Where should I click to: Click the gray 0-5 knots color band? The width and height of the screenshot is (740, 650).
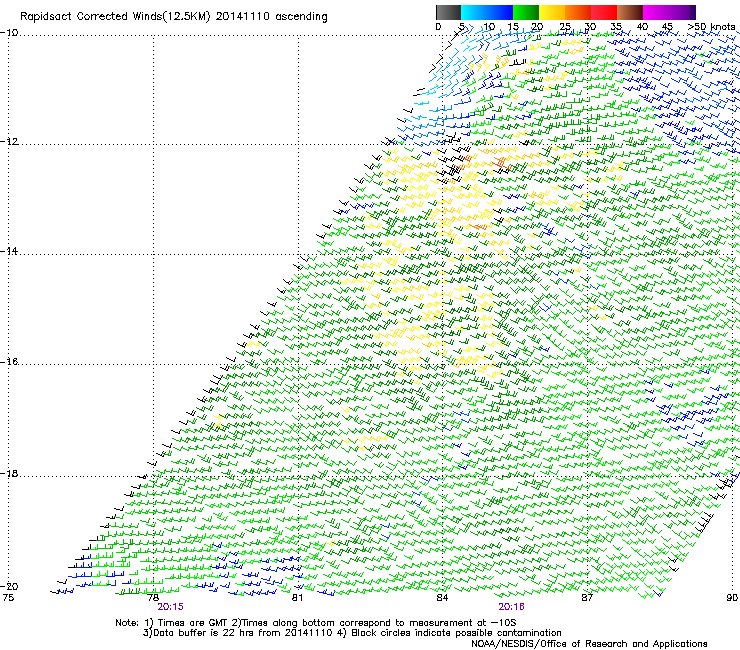coord(448,12)
